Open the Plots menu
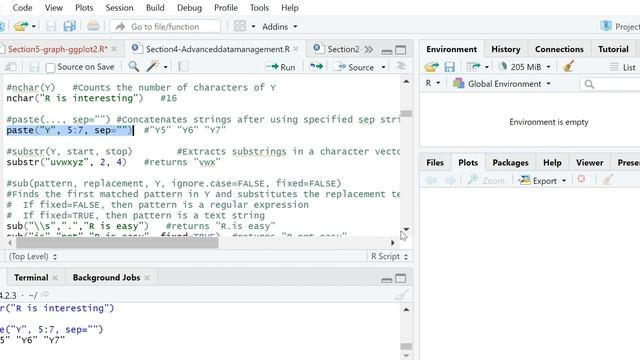The width and height of the screenshot is (640, 360). coord(84,8)
